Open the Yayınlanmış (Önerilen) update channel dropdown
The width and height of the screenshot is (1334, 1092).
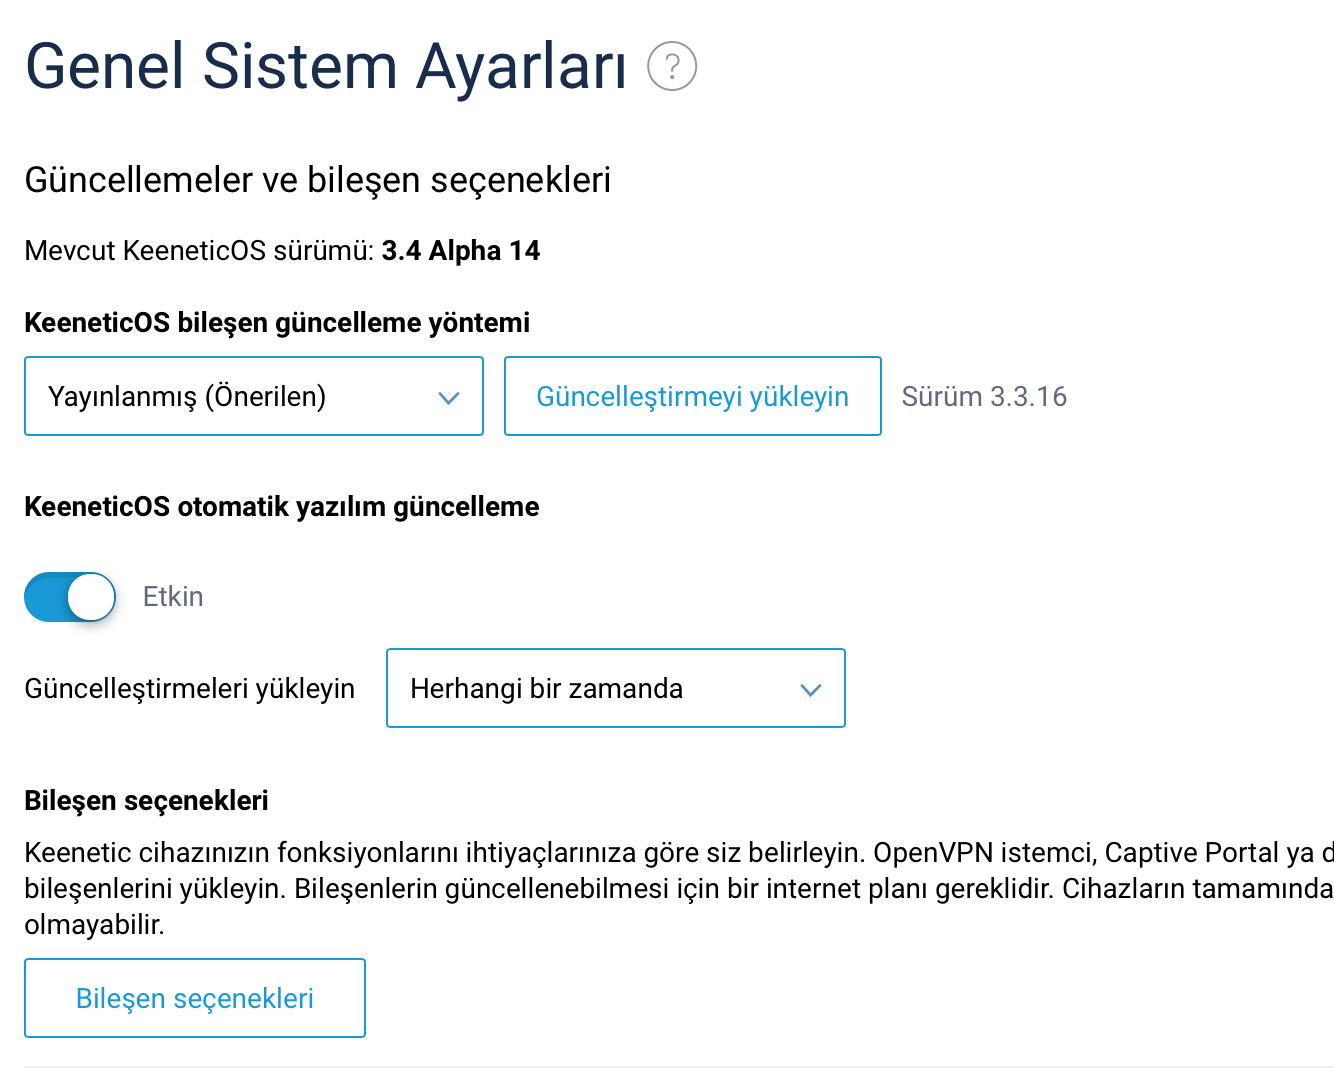tap(254, 396)
